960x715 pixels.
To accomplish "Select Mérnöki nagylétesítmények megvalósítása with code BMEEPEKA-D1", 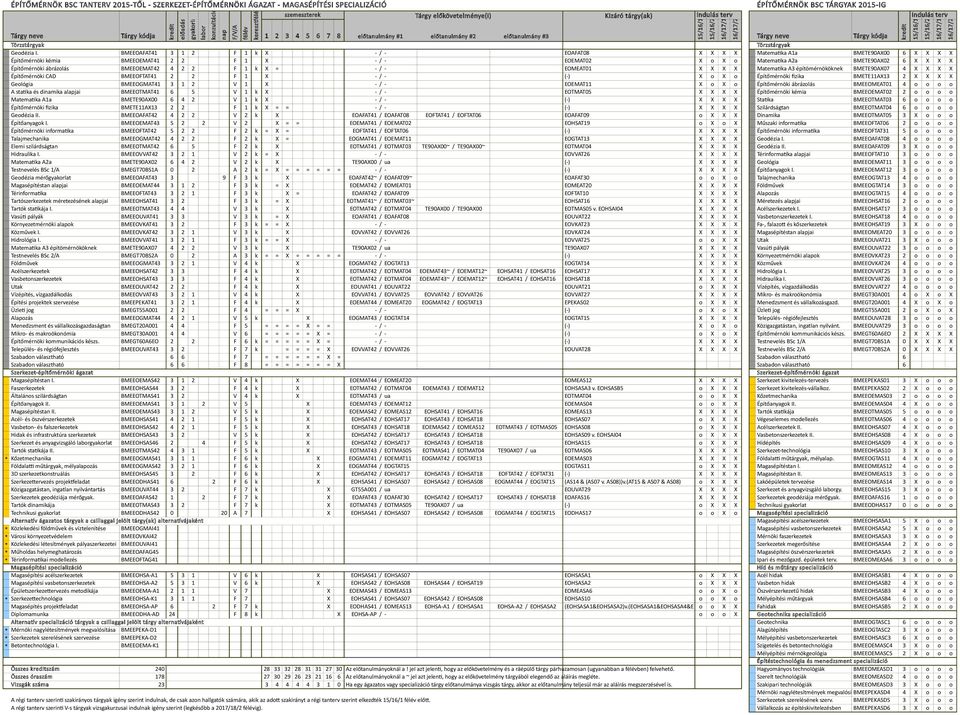I will coord(63,631).
